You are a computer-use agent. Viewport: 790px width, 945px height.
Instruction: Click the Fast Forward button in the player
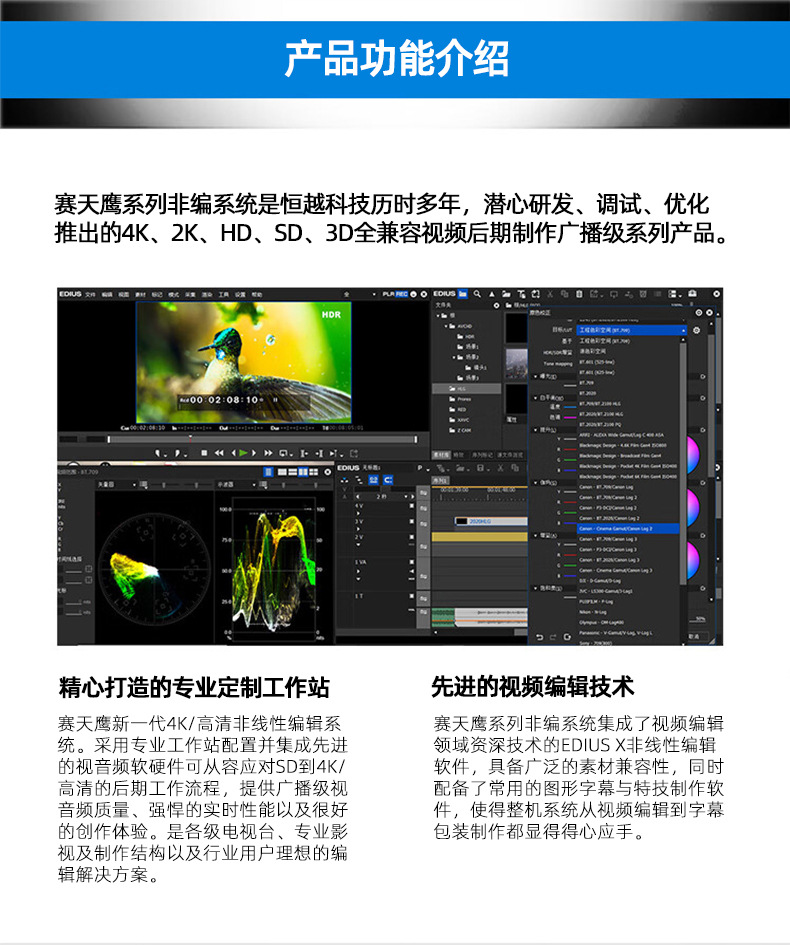tap(268, 453)
